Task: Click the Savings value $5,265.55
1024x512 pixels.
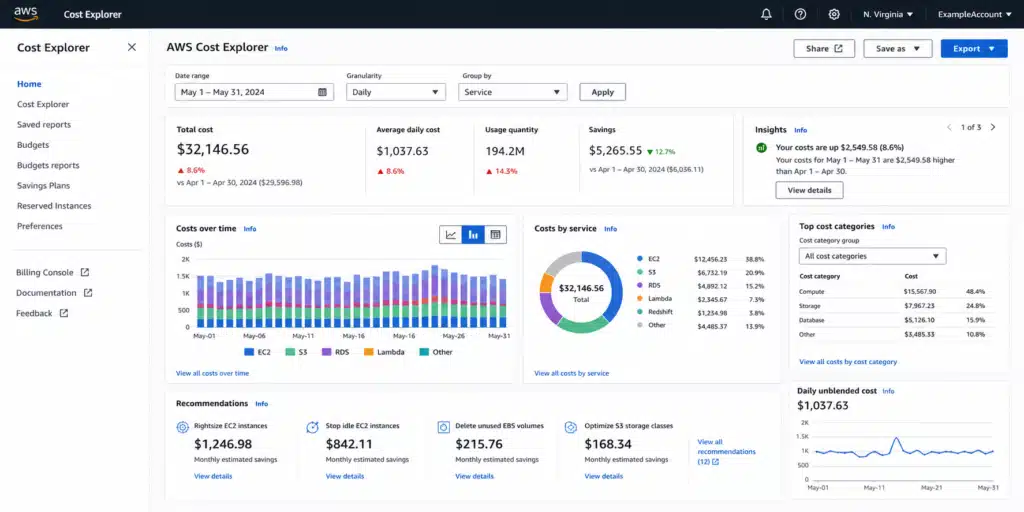Action: coord(615,151)
